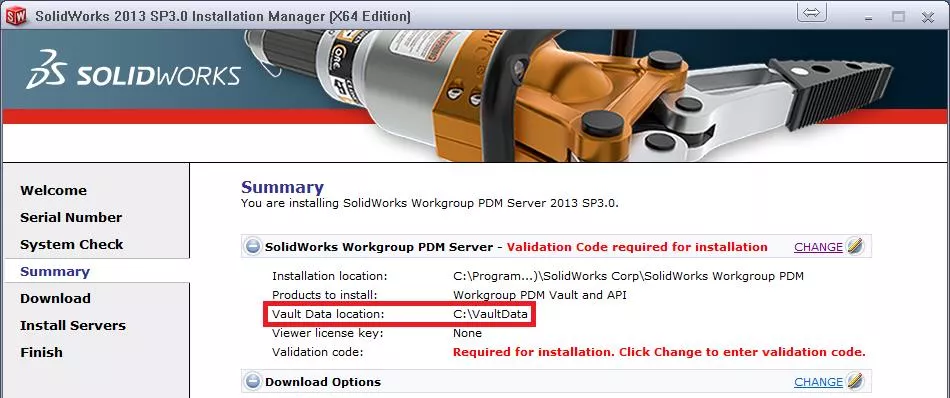The image size is (950, 398).
Task: Collapse the SolidWorks Workgroup PDM Server section
Action: click(x=252, y=247)
